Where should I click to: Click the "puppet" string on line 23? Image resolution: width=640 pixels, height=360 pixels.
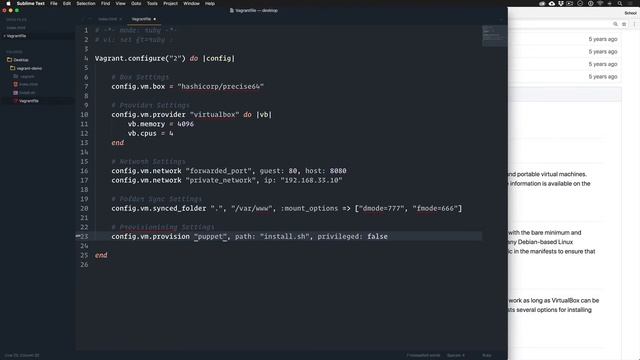(x=210, y=237)
